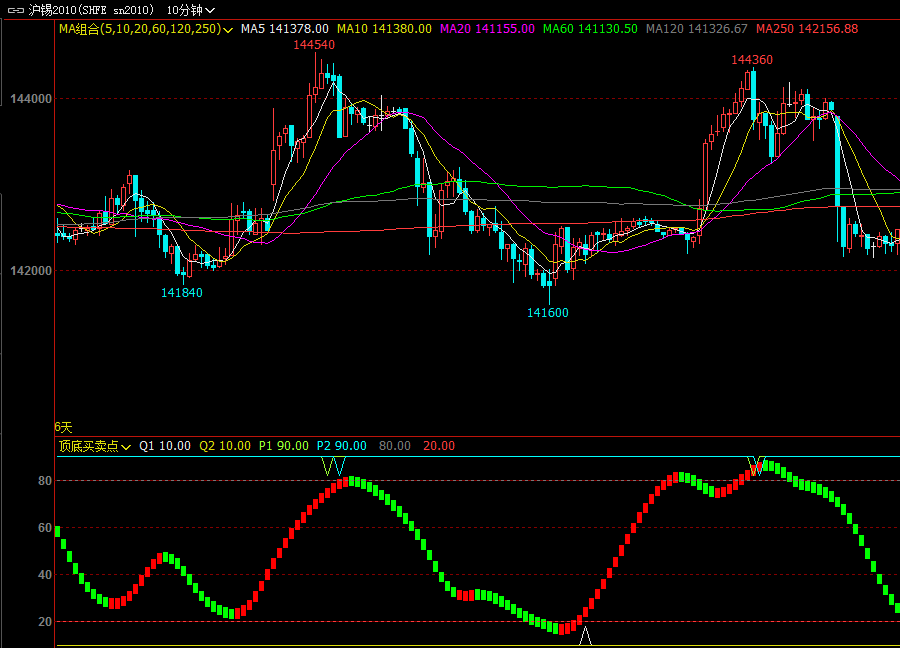
Task: Click the 144540 high price label
Action: pyautogui.click(x=314, y=45)
